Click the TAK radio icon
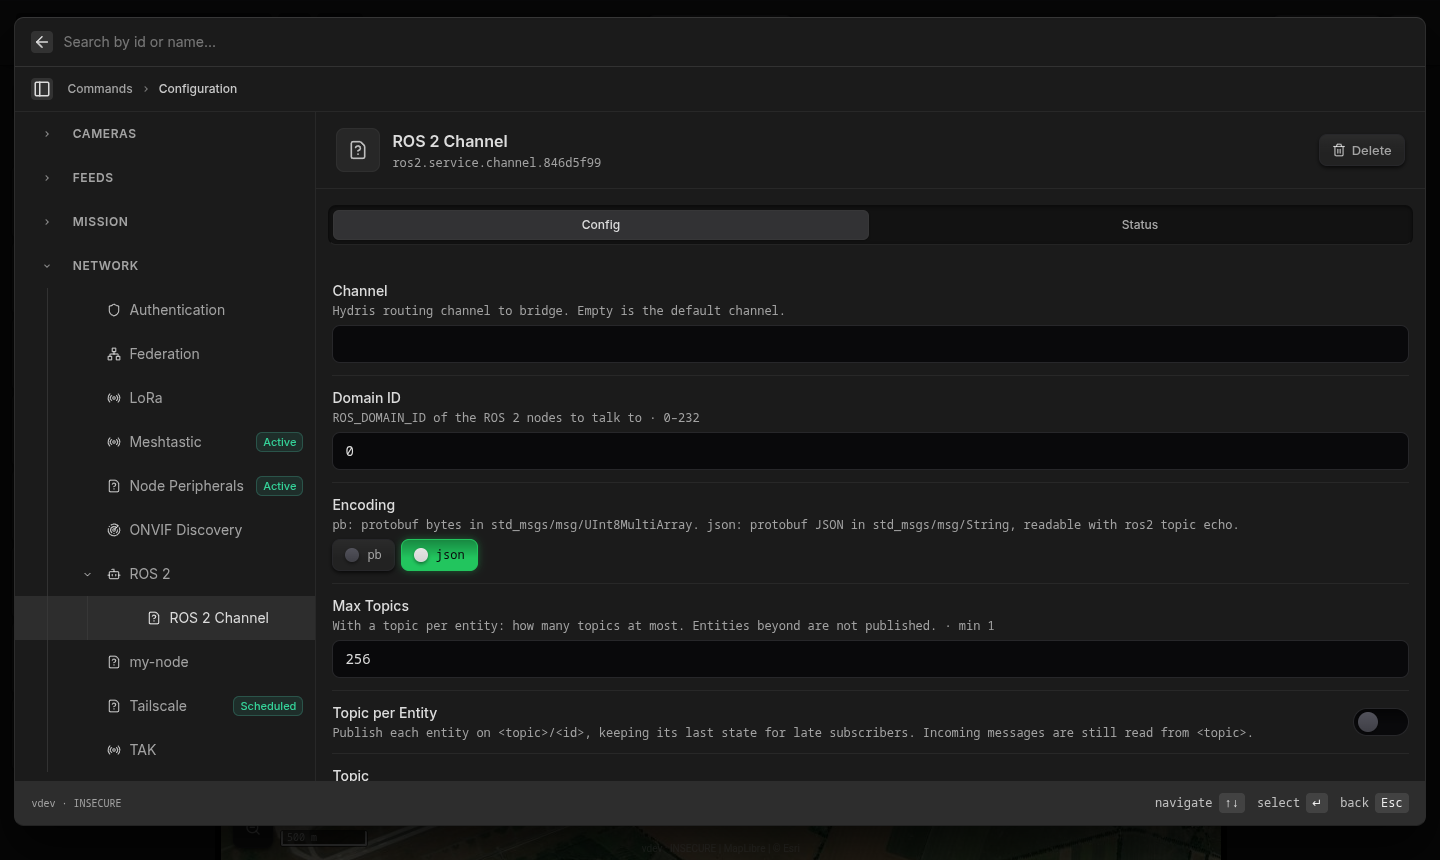 point(114,750)
